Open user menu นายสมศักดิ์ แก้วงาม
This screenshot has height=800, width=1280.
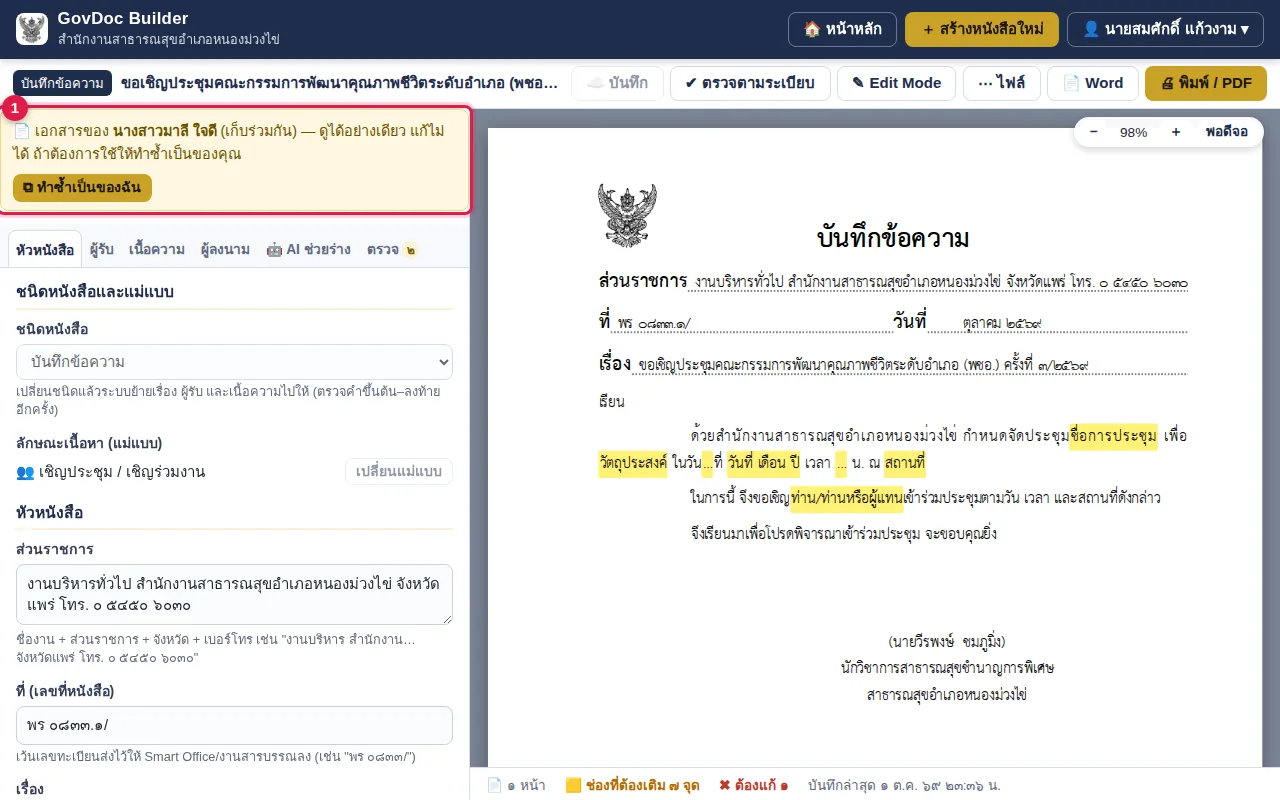[1165, 29]
